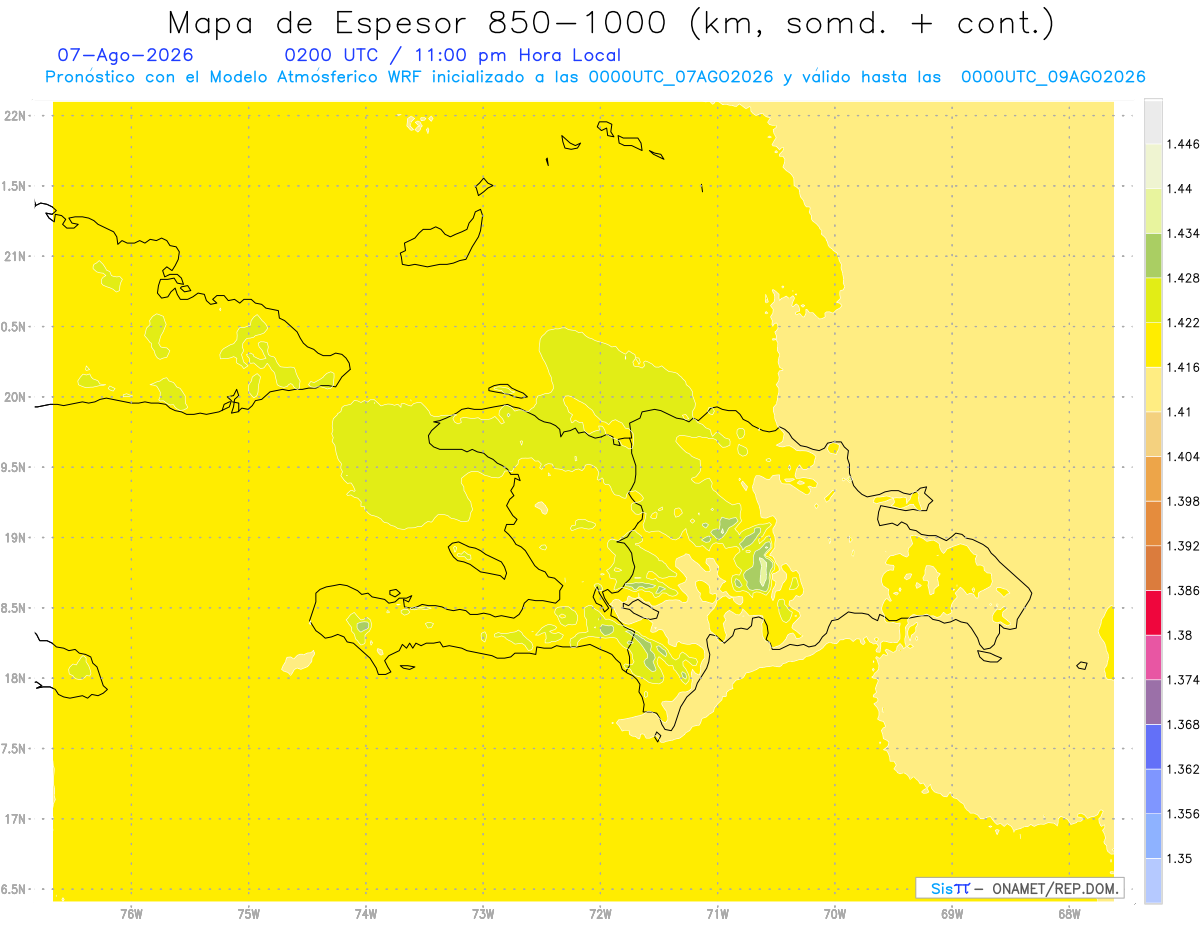Click the legend value "1.428"
This screenshot has width=1200, height=927.
[1184, 278]
